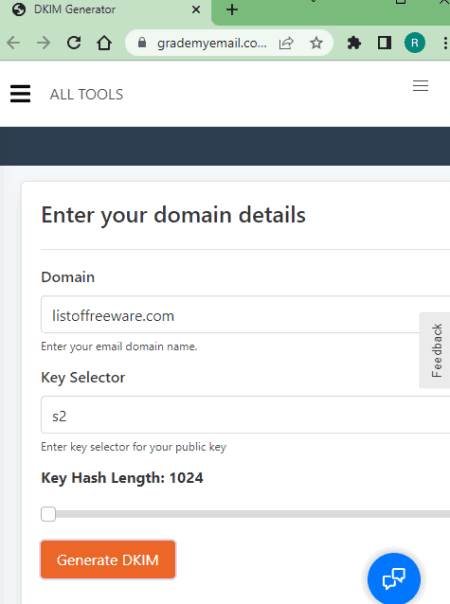450x604 pixels.
Task: Reload the page with refresh icon
Action: tap(74, 43)
